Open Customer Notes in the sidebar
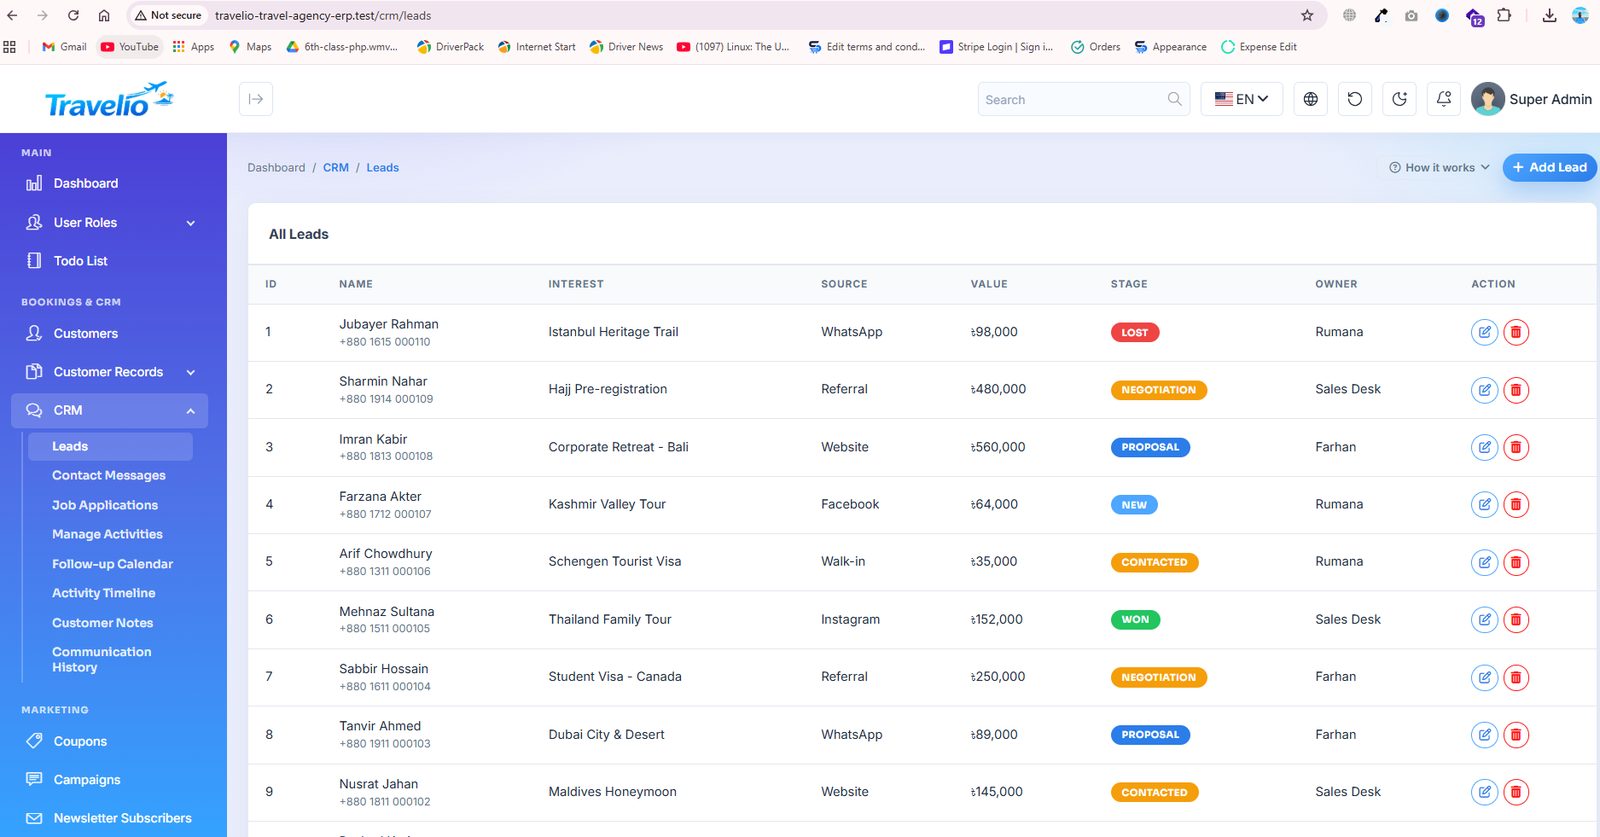Screen dimensions: 1600x837 pos(102,623)
